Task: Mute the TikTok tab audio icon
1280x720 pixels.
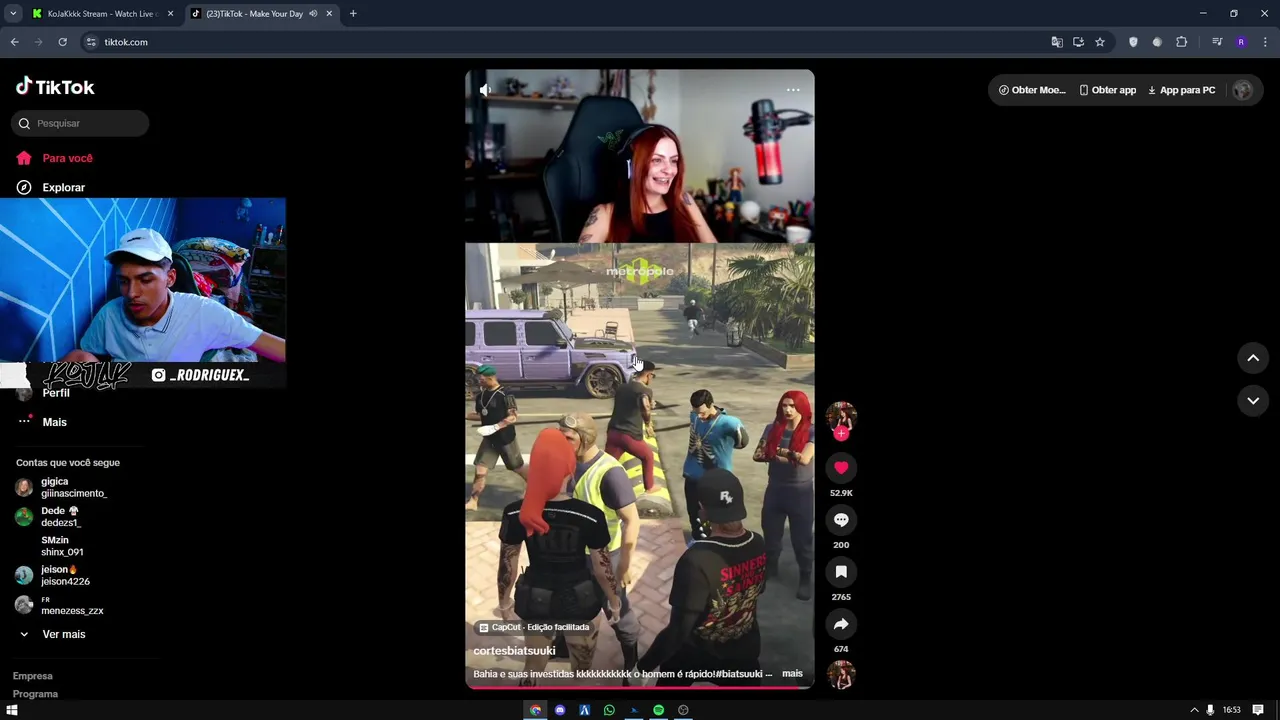Action: pyautogui.click(x=313, y=14)
